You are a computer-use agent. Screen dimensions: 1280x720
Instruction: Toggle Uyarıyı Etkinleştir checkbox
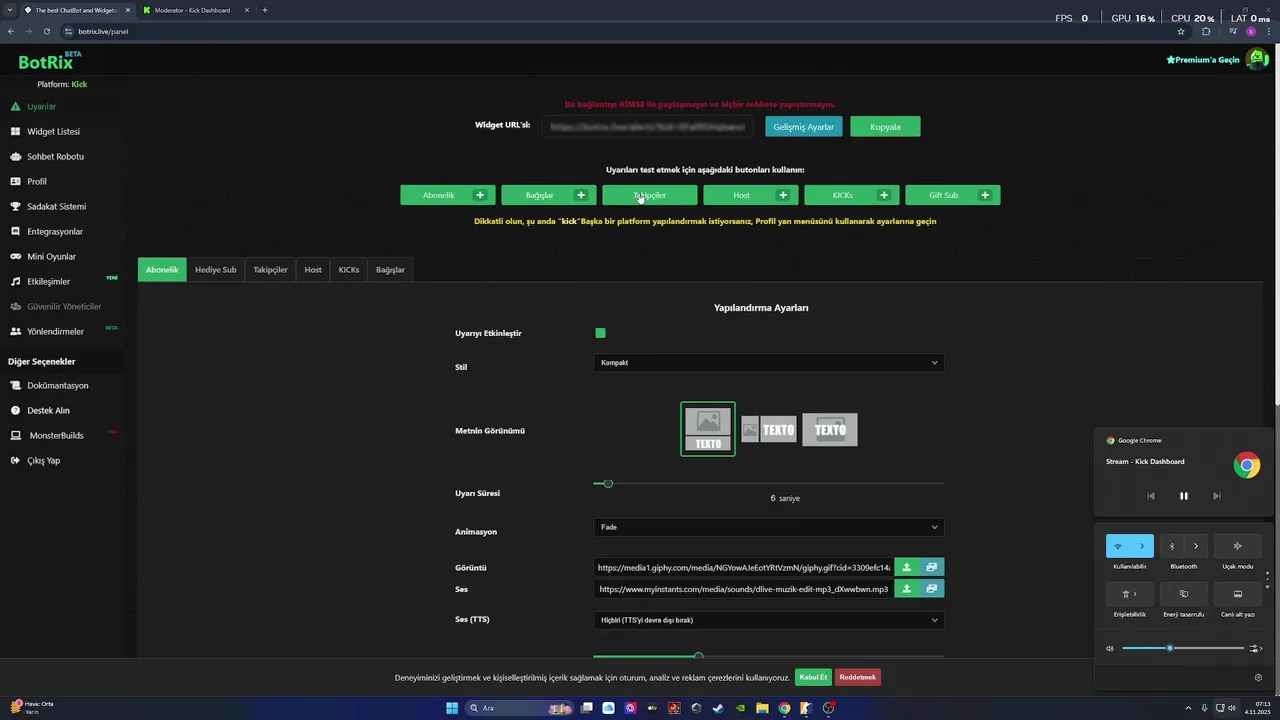[600, 333]
